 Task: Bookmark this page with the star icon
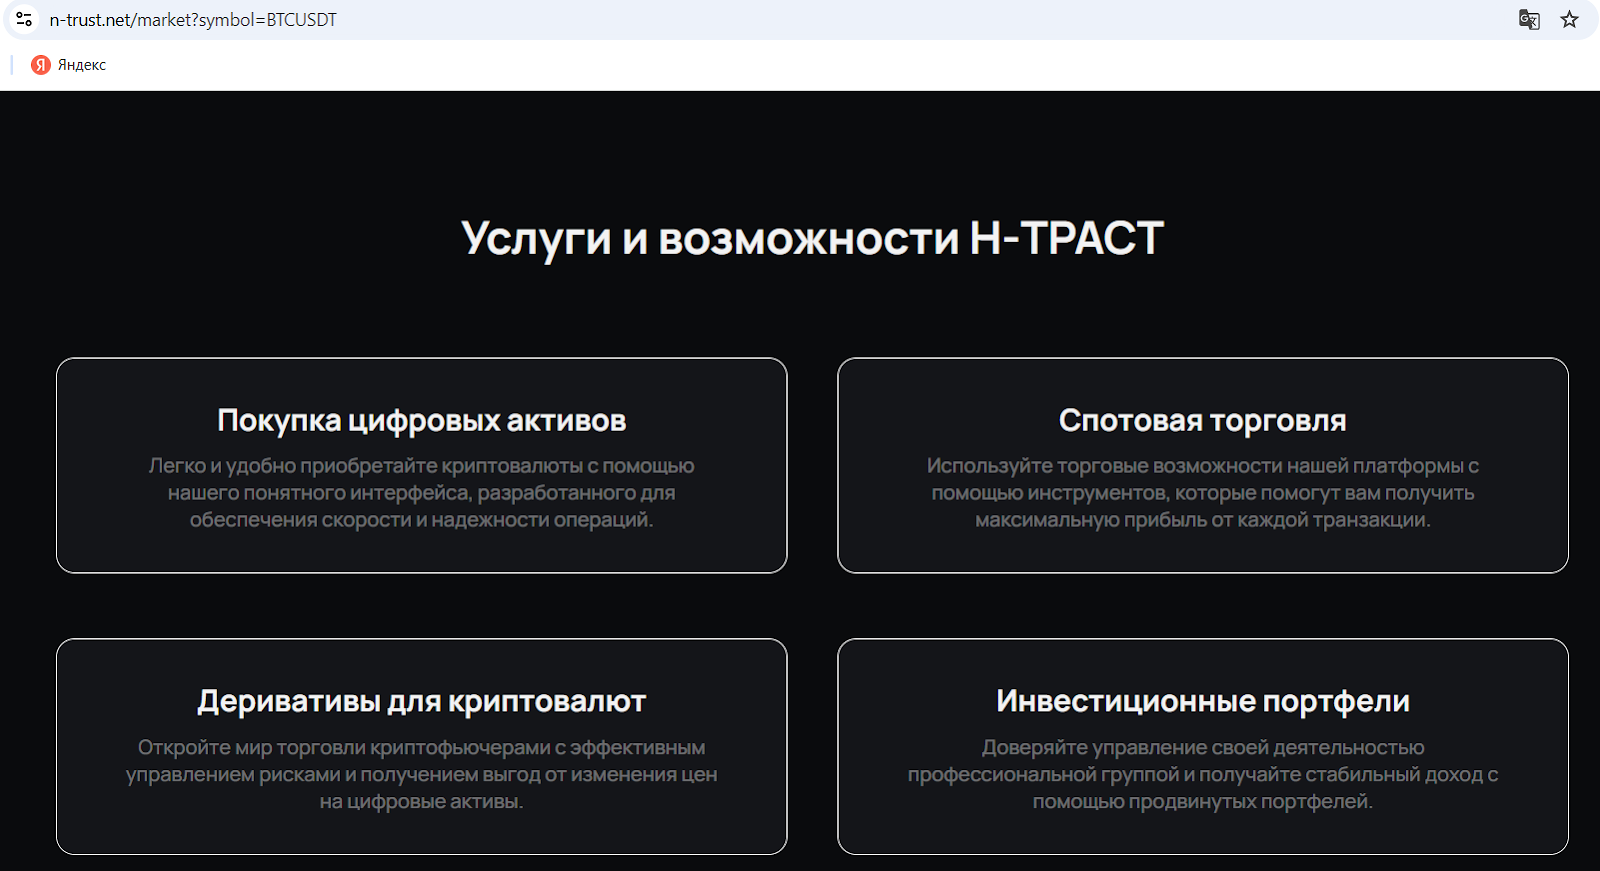tap(1569, 19)
